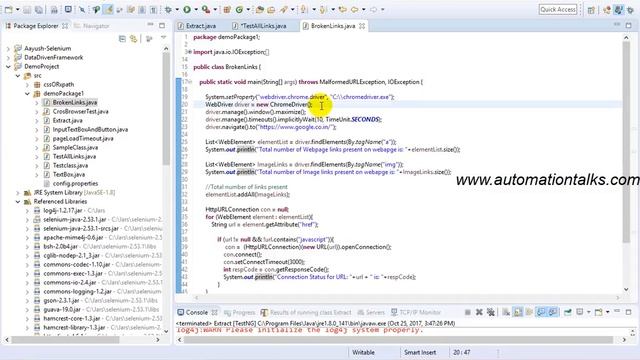Click the Open Type toolbar icon
Viewport: 640px width, 360px height.
[260, 9]
